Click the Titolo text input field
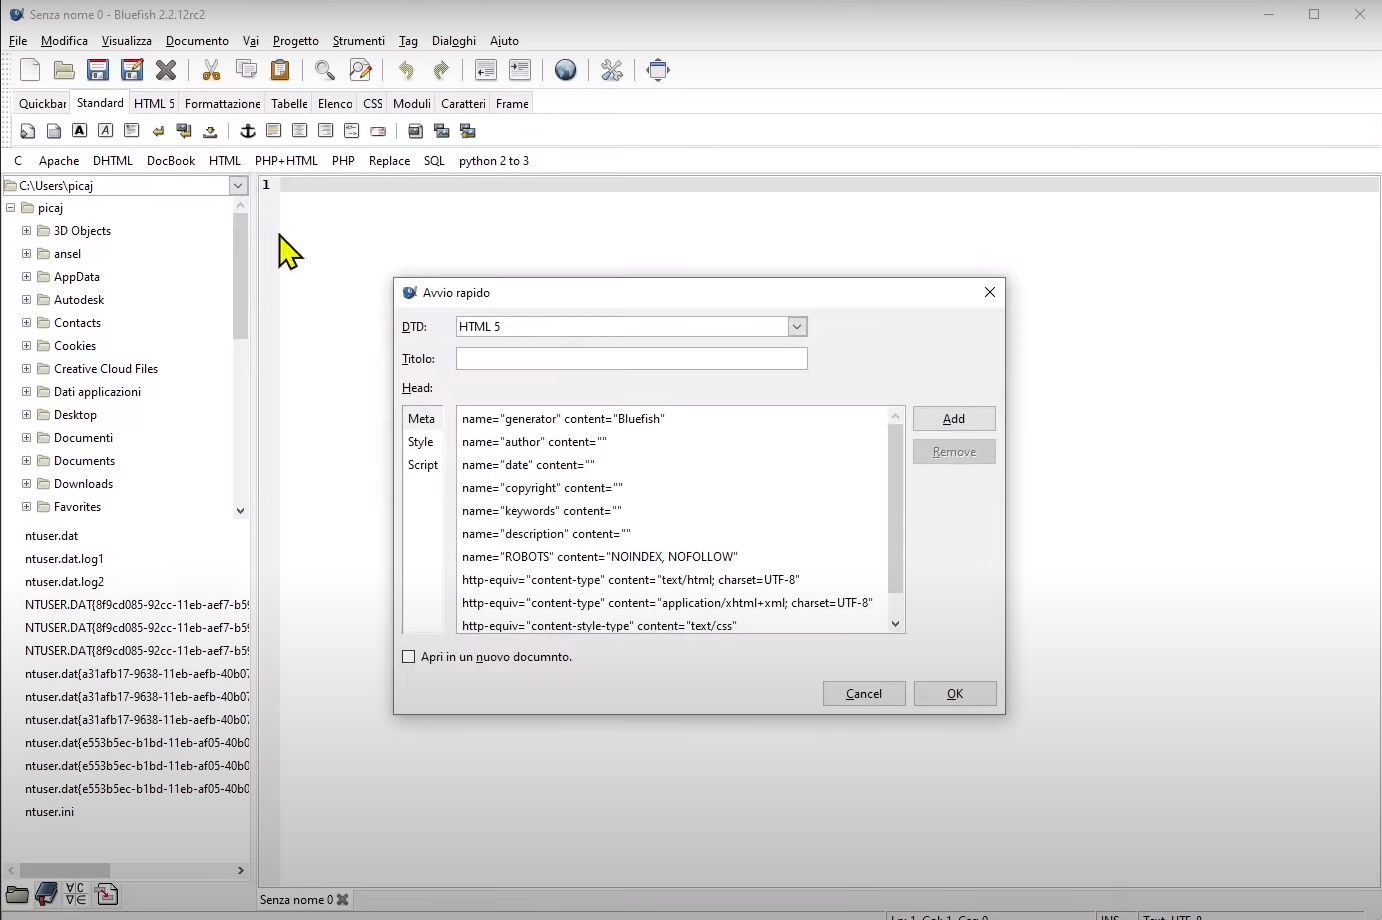 point(631,359)
